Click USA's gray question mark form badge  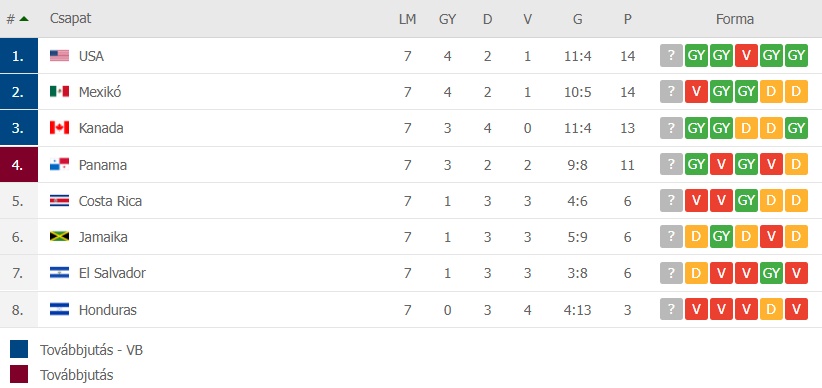(671, 56)
